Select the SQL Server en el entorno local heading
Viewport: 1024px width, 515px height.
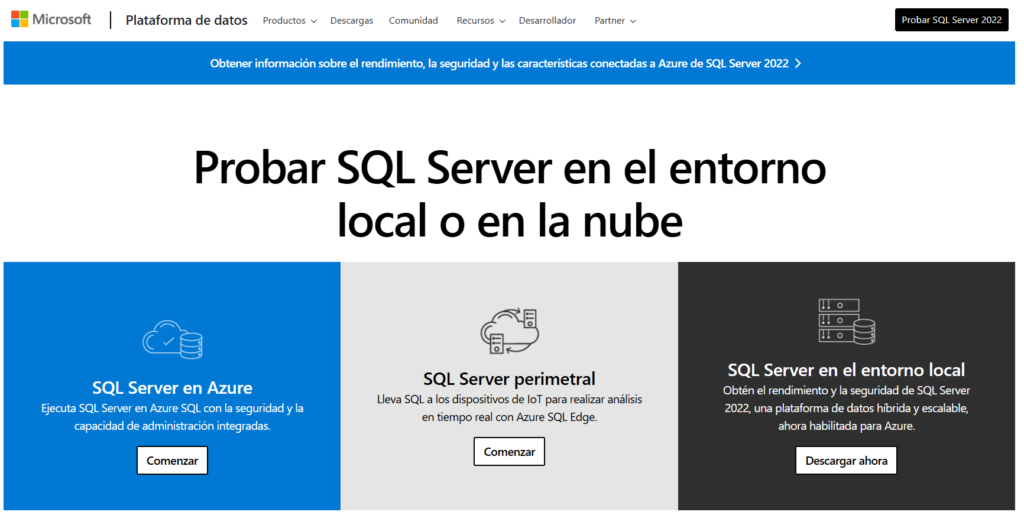pyautogui.click(x=846, y=370)
